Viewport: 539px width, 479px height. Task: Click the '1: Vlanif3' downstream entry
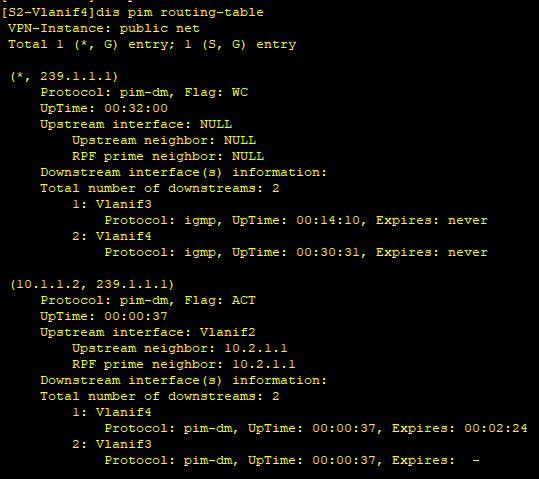[112, 205]
